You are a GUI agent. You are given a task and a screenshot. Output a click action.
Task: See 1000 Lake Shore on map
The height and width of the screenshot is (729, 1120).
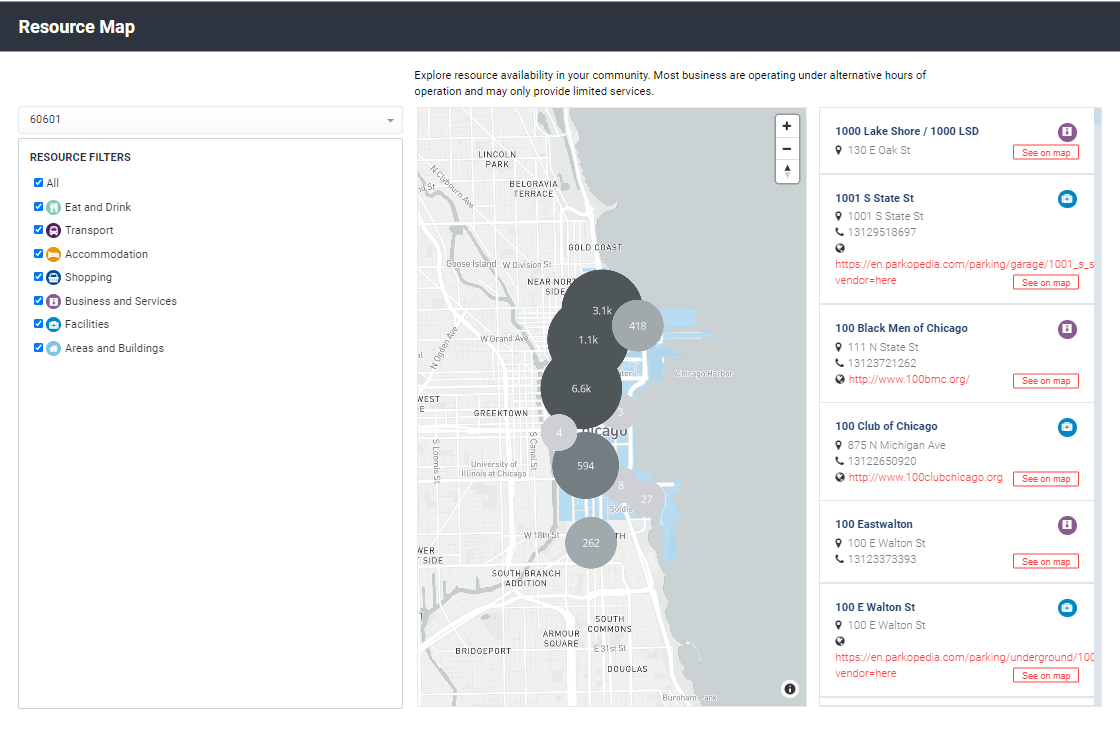point(1046,153)
